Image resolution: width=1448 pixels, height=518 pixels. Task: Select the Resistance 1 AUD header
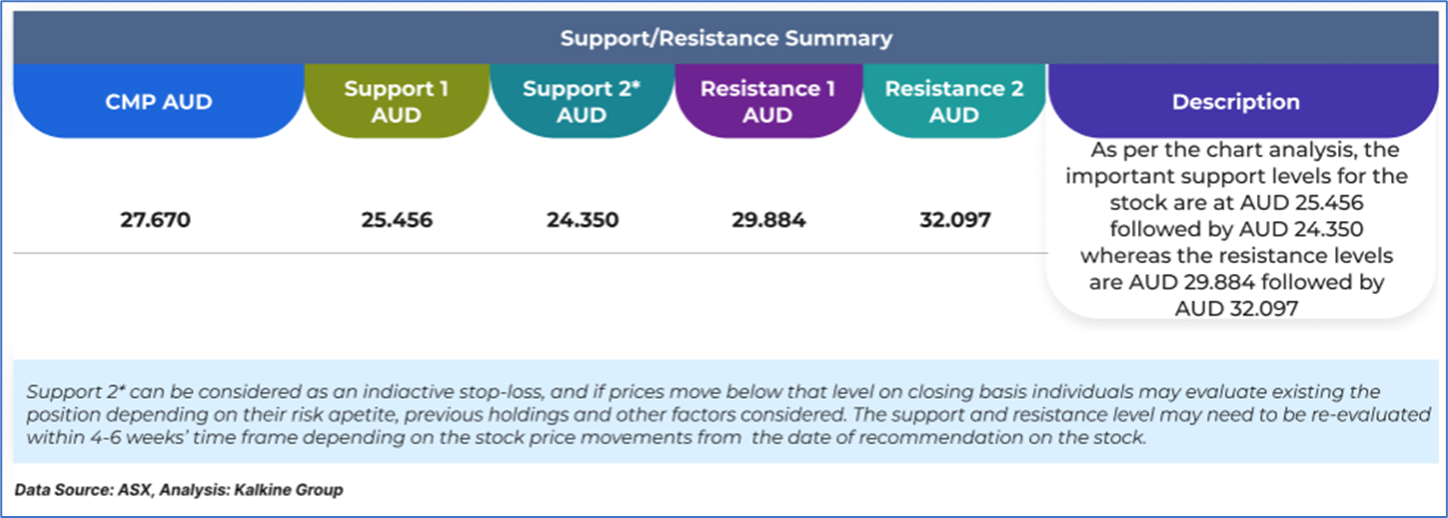pos(767,101)
